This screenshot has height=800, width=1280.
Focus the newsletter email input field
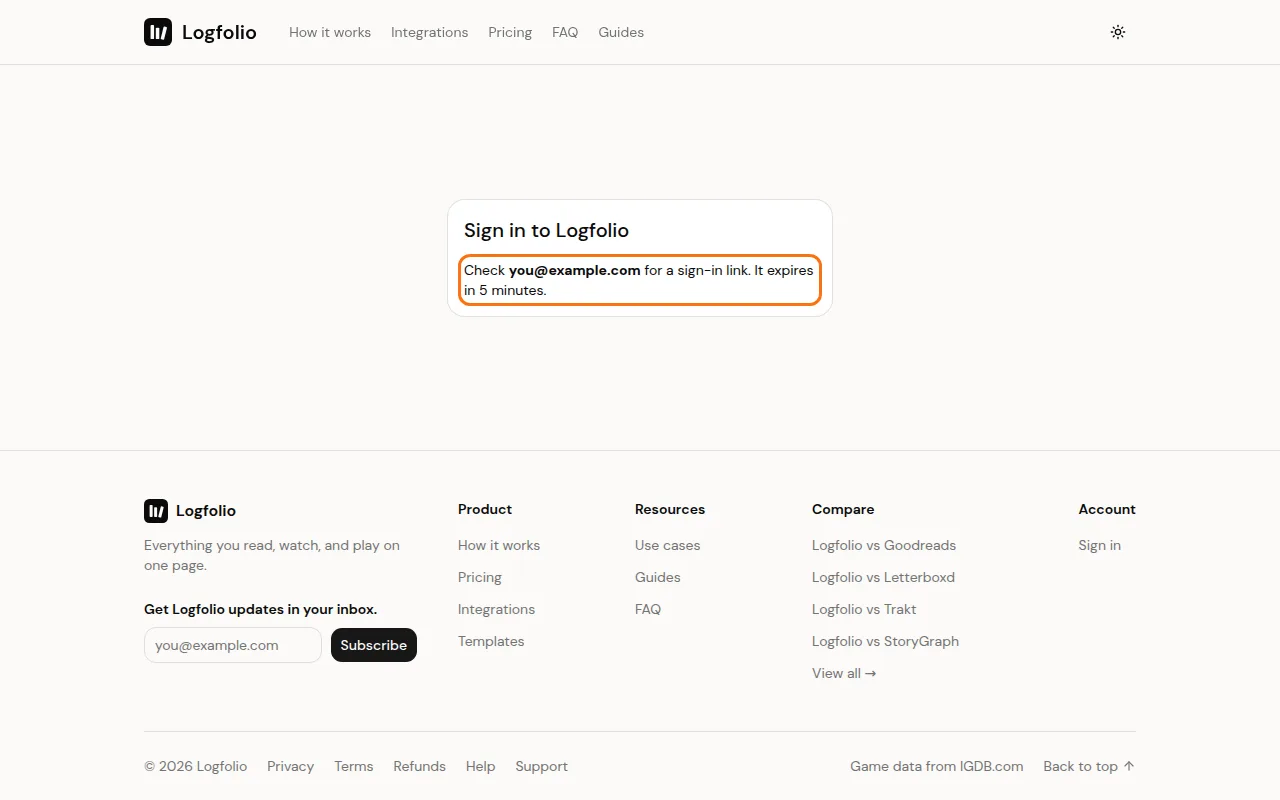coord(233,645)
